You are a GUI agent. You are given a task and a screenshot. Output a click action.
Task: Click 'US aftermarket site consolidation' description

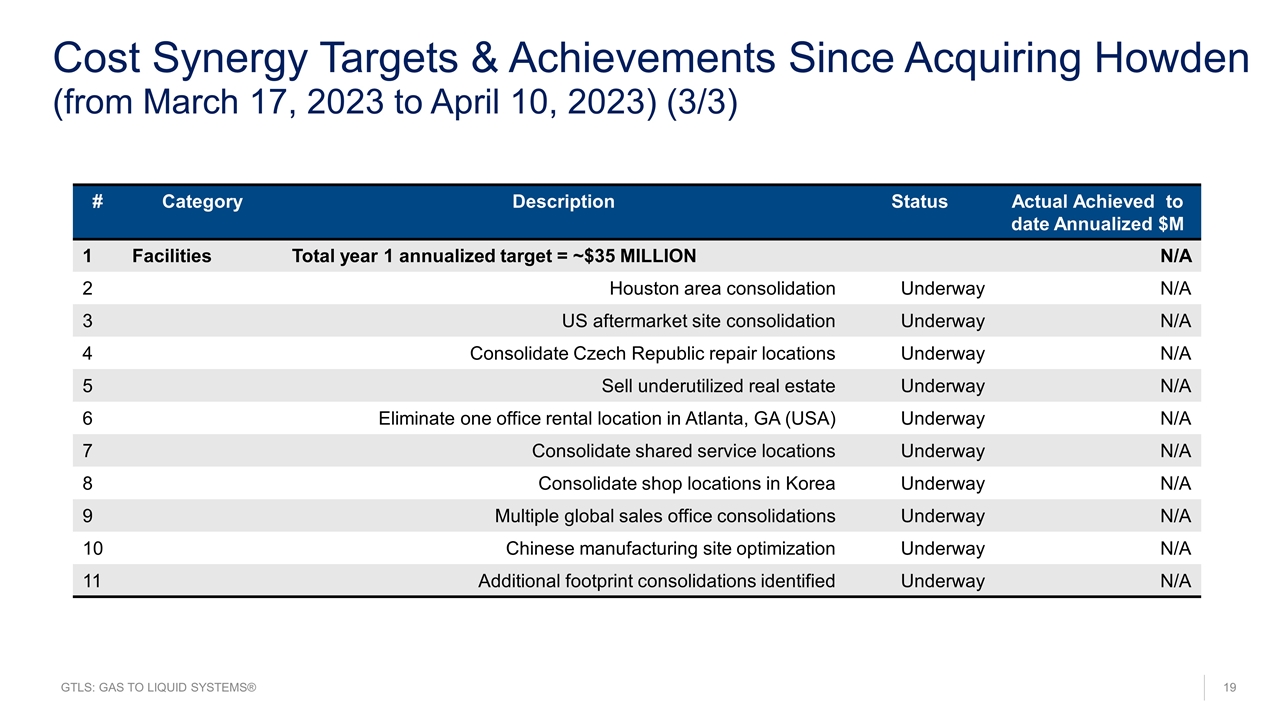[x=699, y=321]
